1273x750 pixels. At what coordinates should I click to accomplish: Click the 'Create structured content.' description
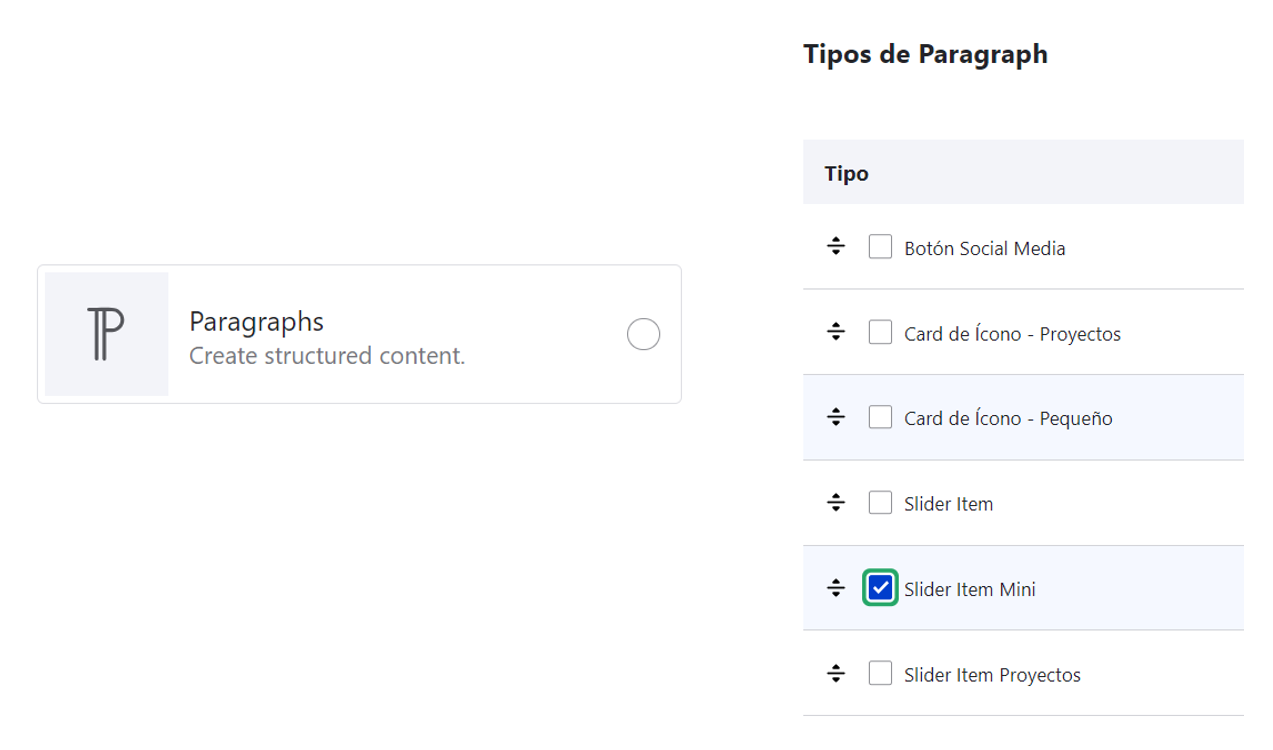click(327, 356)
